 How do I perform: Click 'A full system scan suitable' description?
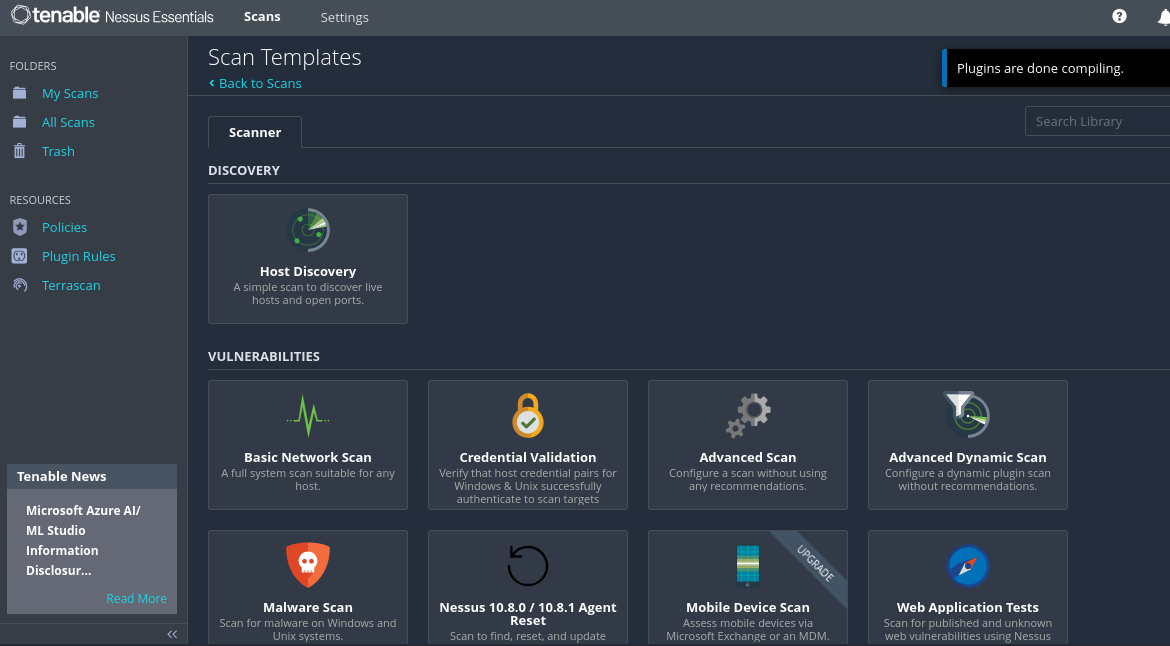tap(307, 480)
